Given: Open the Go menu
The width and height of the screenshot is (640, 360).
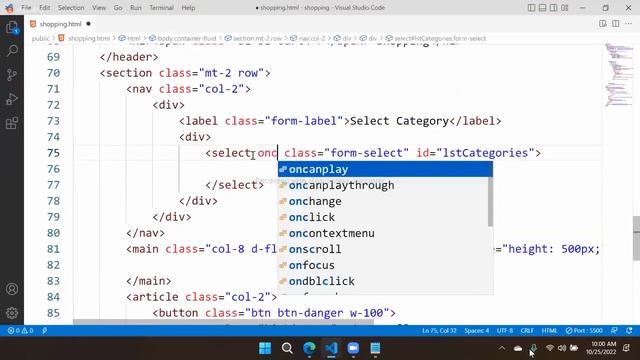Looking at the screenshot, I should tap(118, 8).
